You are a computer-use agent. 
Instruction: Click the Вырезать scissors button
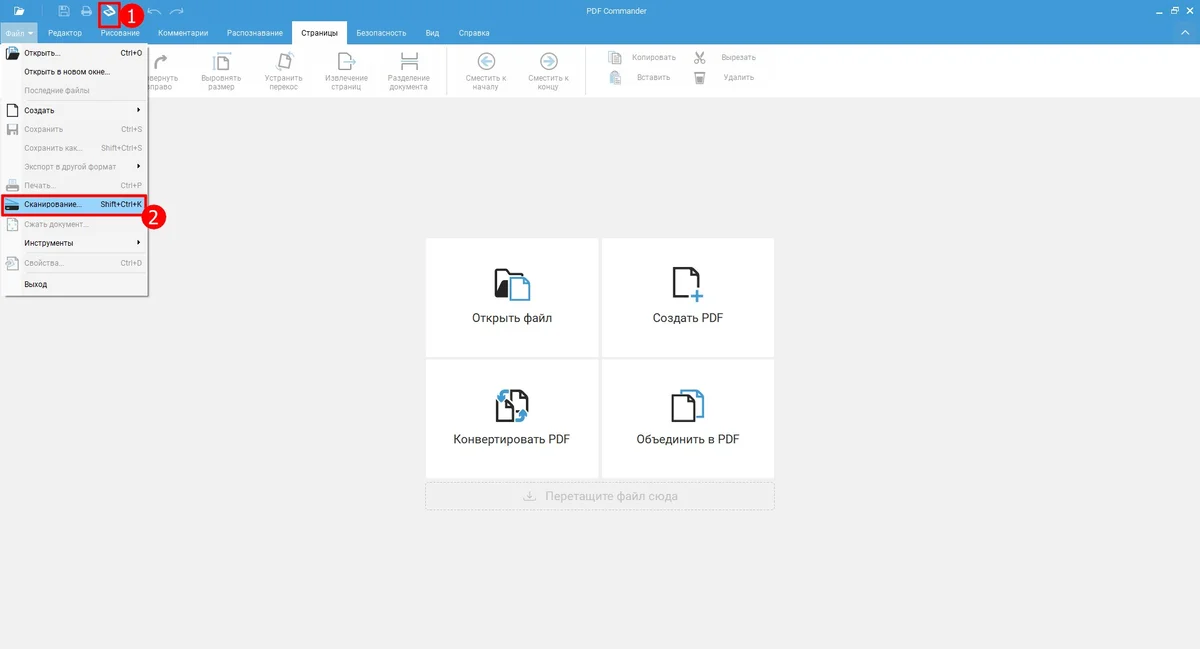coord(726,58)
